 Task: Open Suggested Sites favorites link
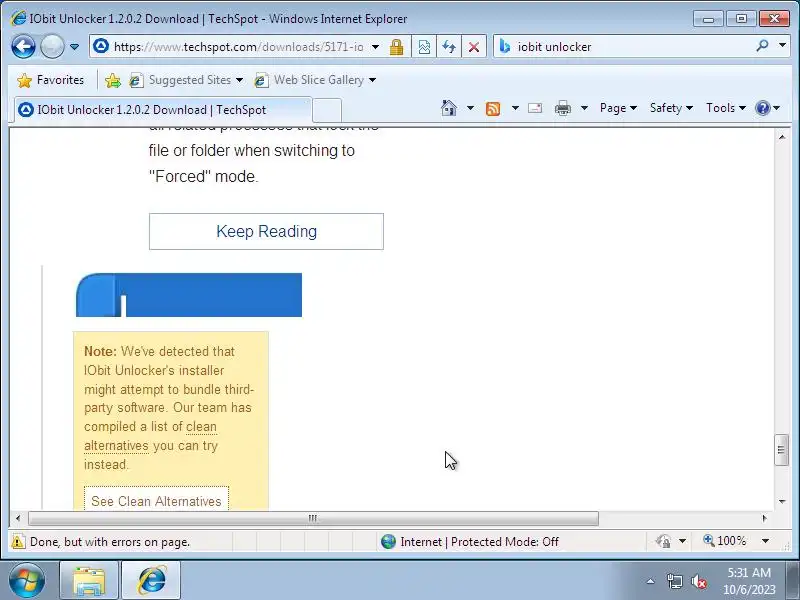pyautogui.click(x=186, y=80)
